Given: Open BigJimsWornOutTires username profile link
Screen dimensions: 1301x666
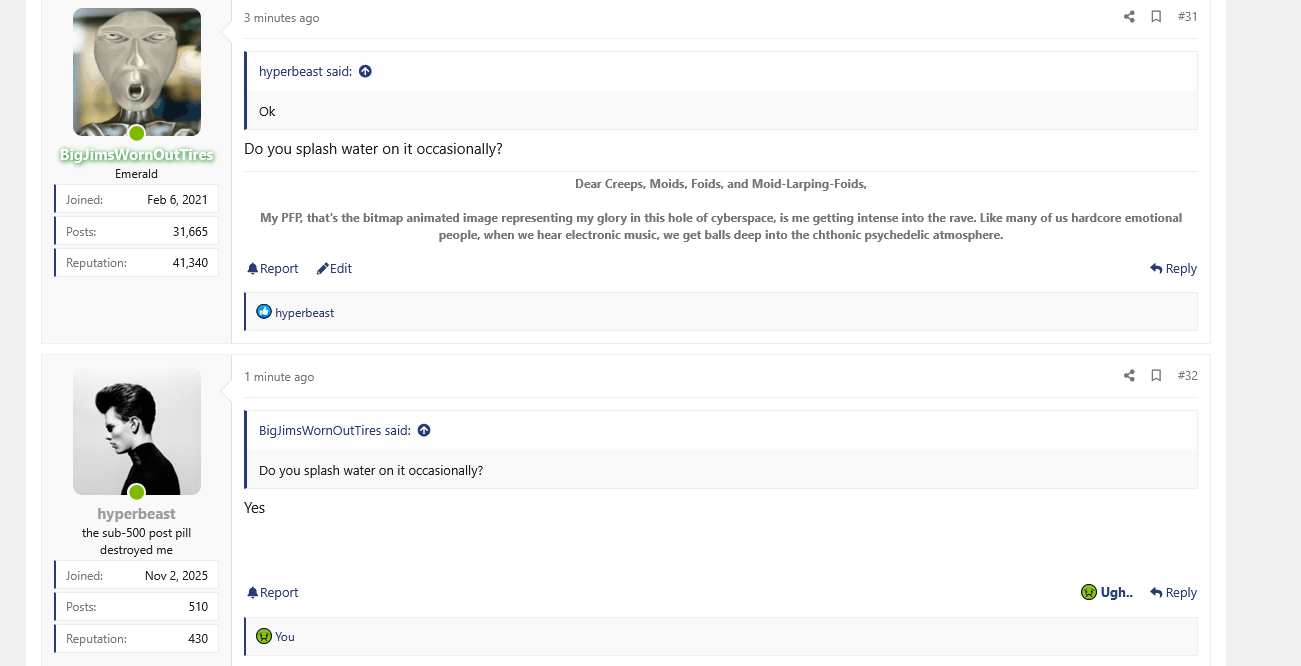Looking at the screenshot, I should coord(137,155).
